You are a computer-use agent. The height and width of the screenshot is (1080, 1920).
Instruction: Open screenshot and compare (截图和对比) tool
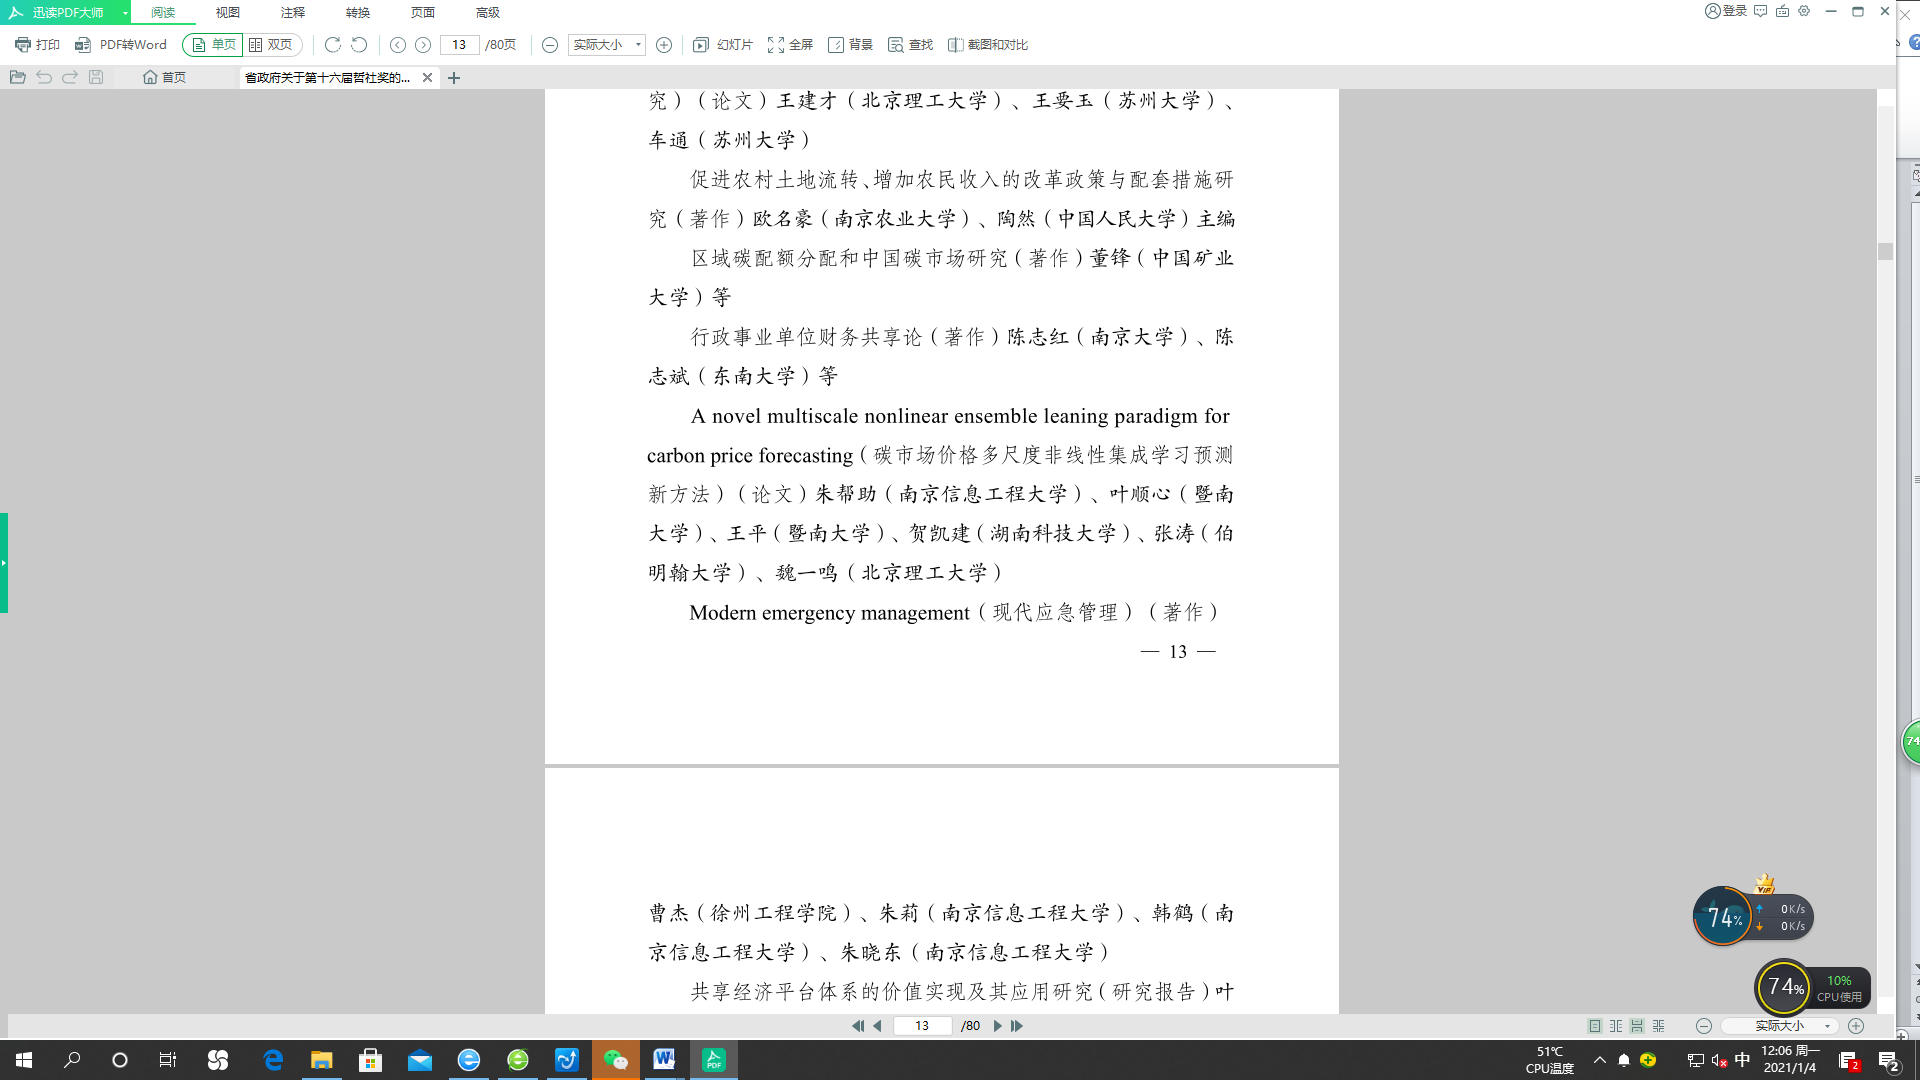pyautogui.click(x=987, y=45)
